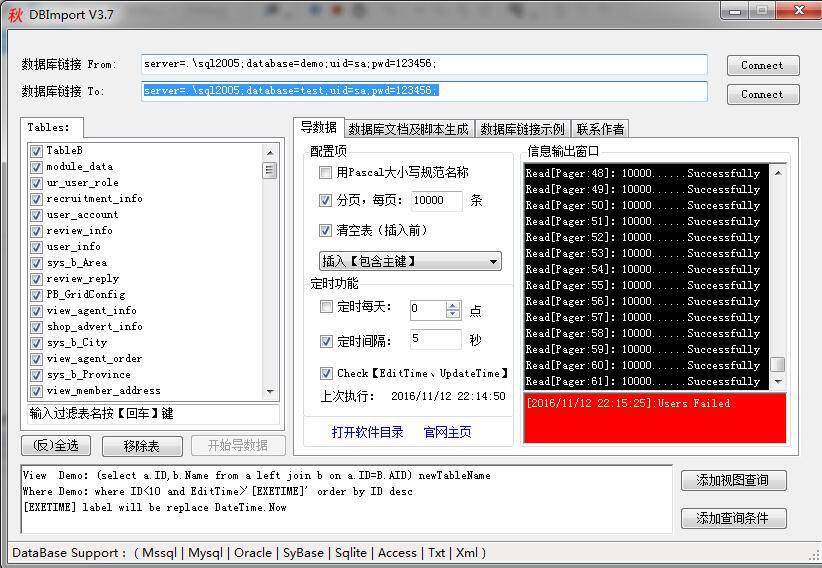Click the table filter input 输入过滤表名按【回车】键
The height and width of the screenshot is (568, 822).
pyautogui.click(x=153, y=413)
